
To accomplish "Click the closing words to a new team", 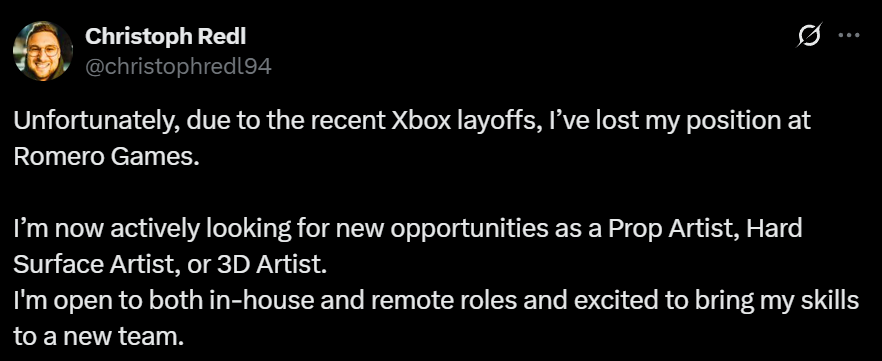I will (98, 337).
